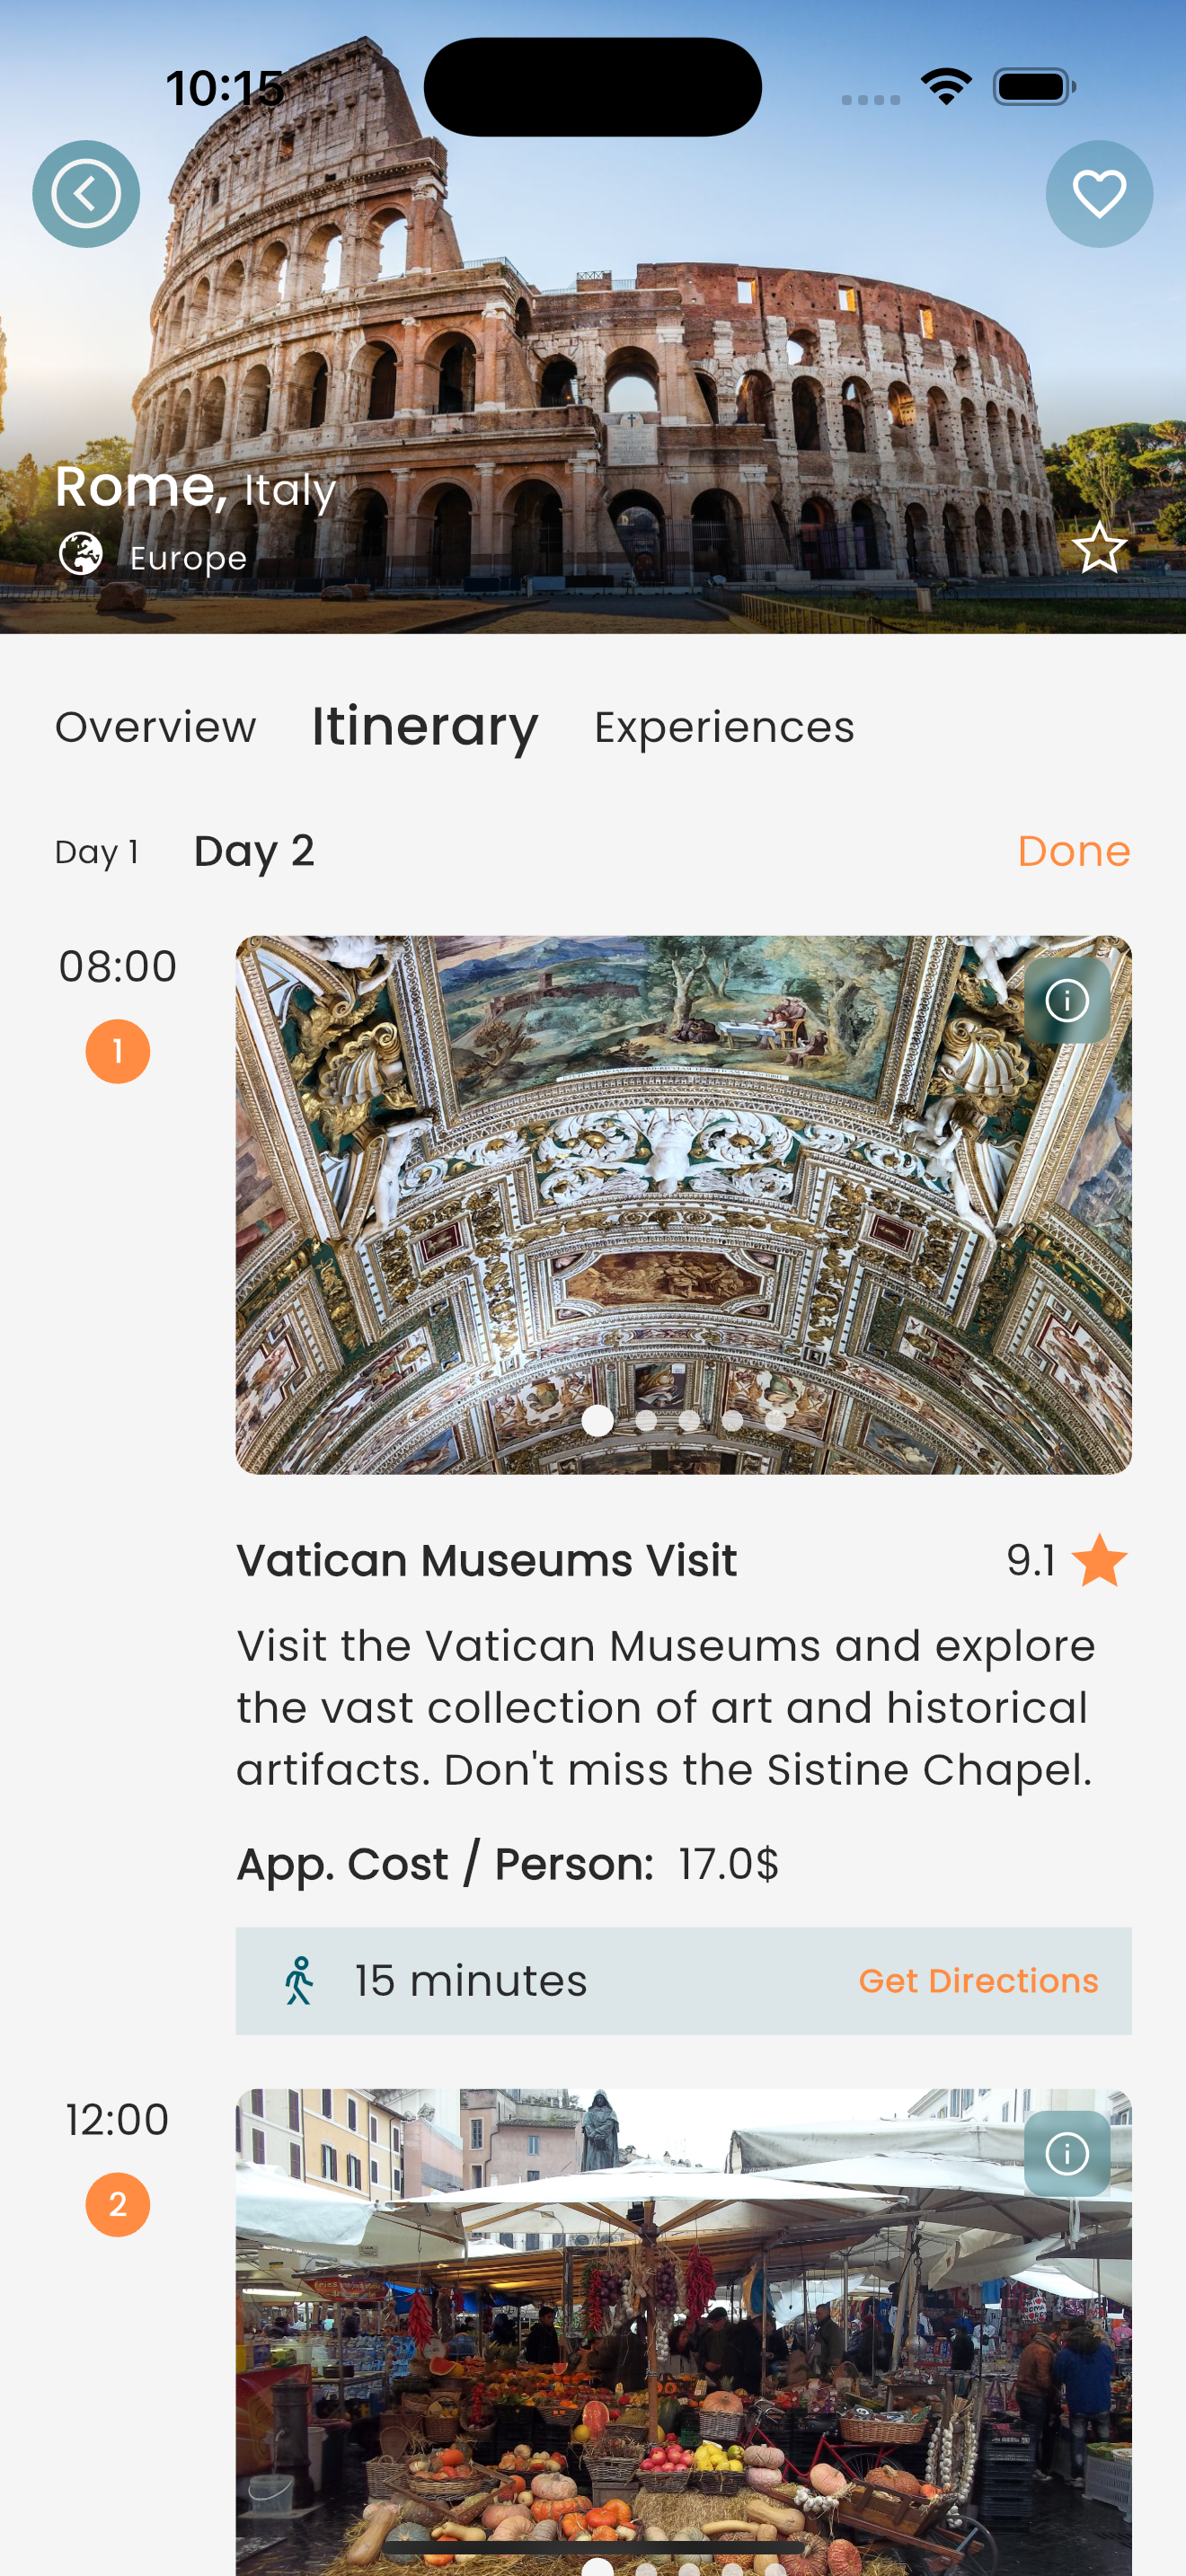Toggle the heart favorite button

[1098, 194]
